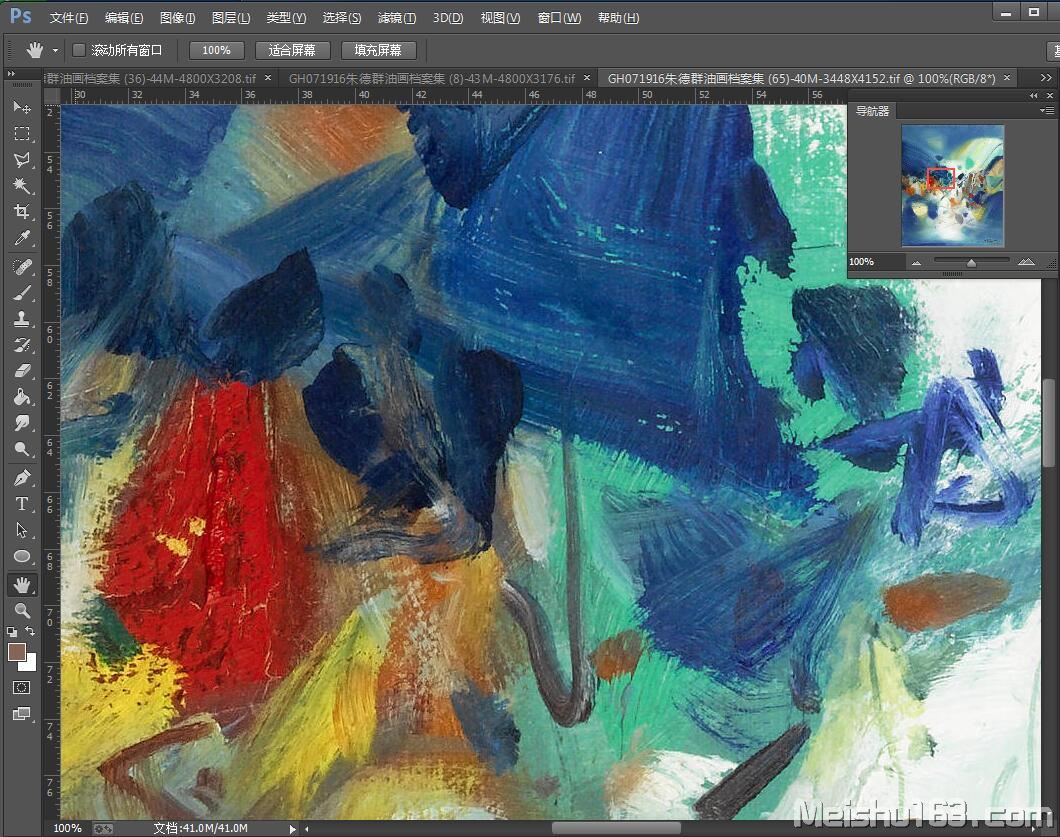The image size is (1060, 837).
Task: Select the Pen tool
Action: tap(22, 478)
